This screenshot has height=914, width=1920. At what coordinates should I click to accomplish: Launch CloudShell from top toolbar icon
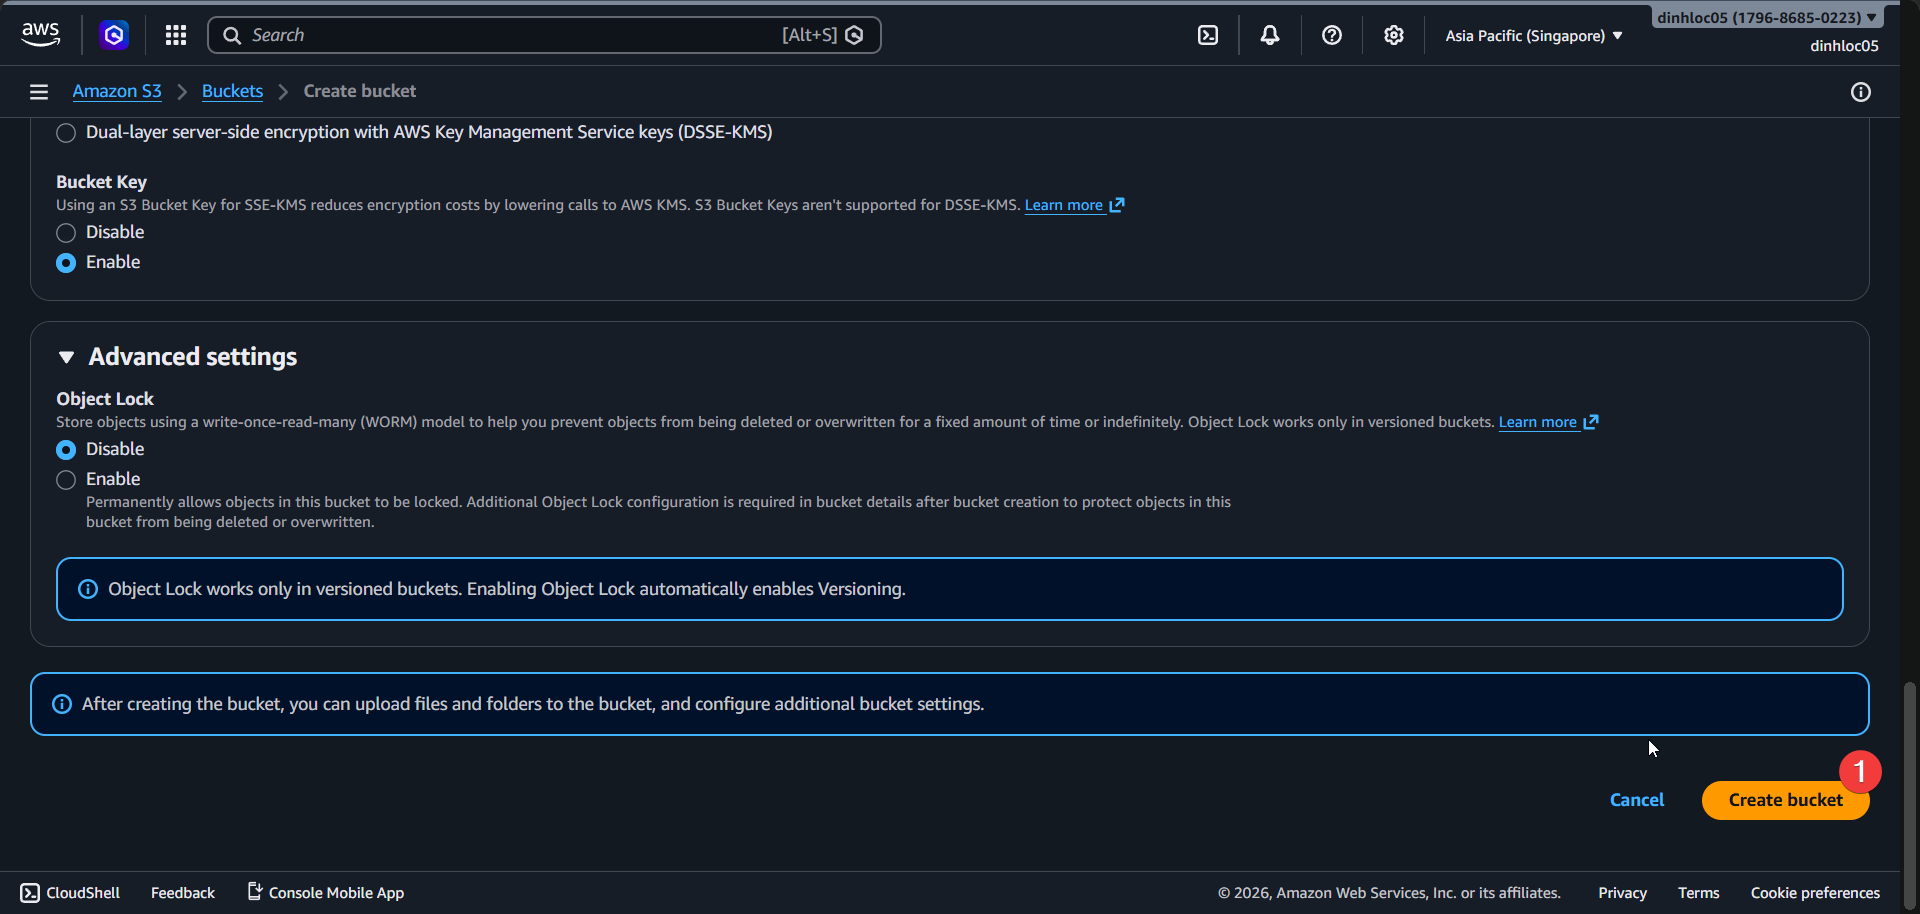click(x=1208, y=35)
